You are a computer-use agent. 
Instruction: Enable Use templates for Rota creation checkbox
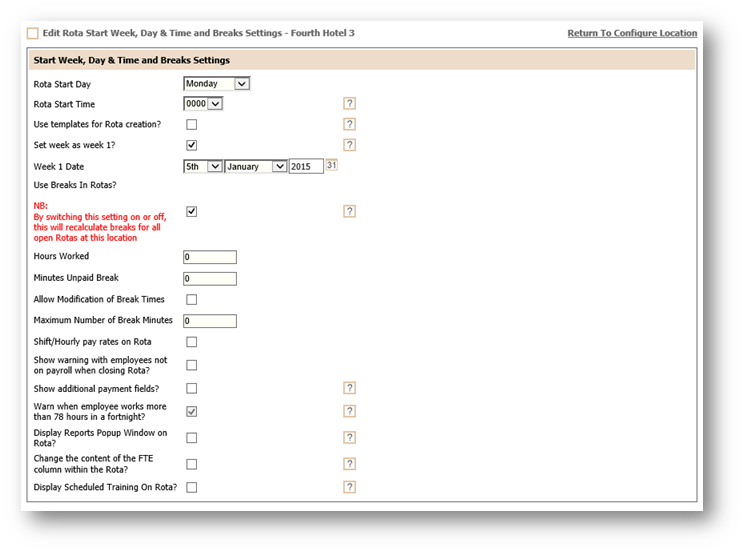tap(191, 124)
